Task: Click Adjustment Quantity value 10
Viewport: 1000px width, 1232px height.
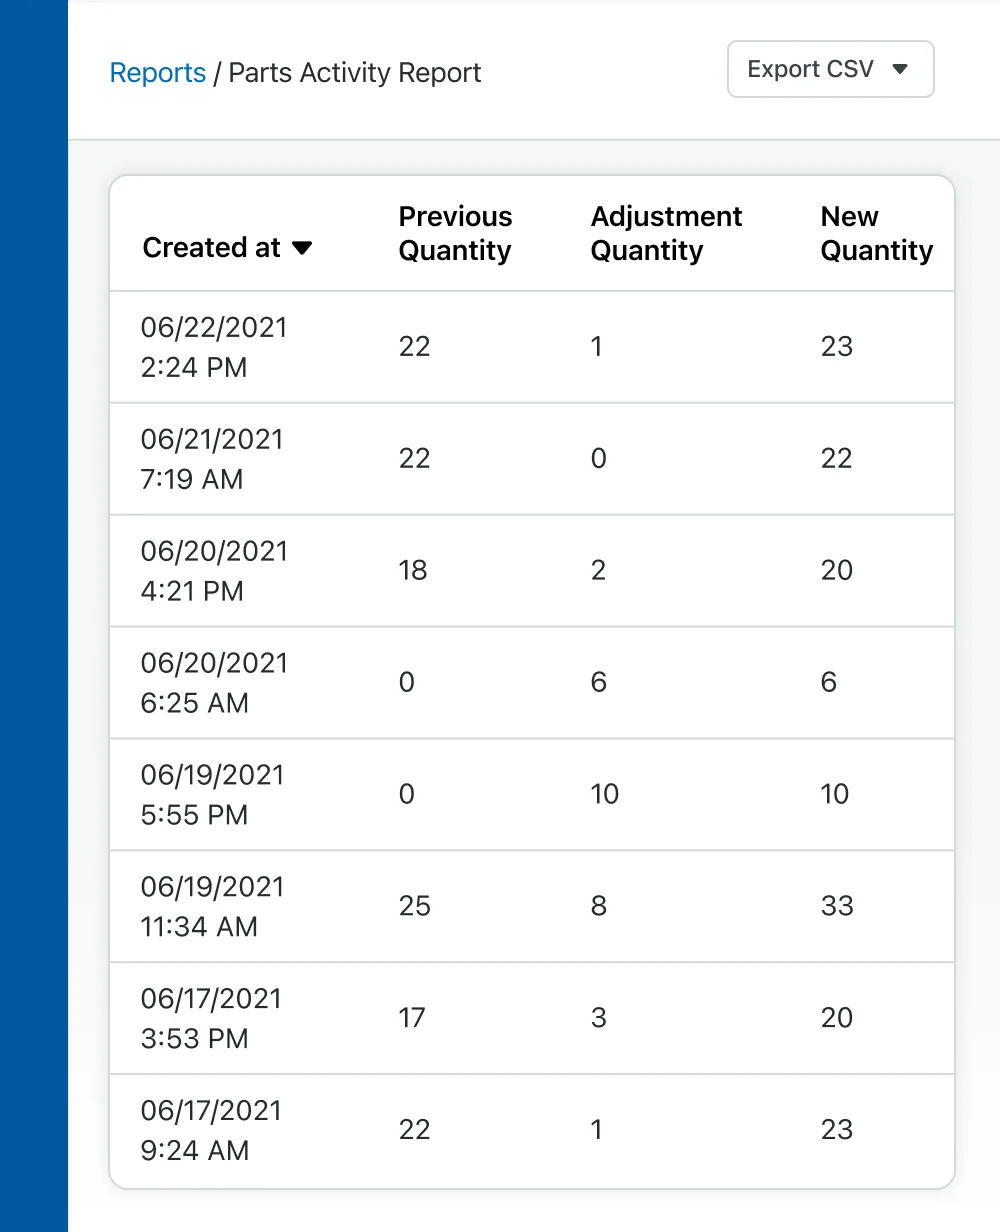Action: 605,794
